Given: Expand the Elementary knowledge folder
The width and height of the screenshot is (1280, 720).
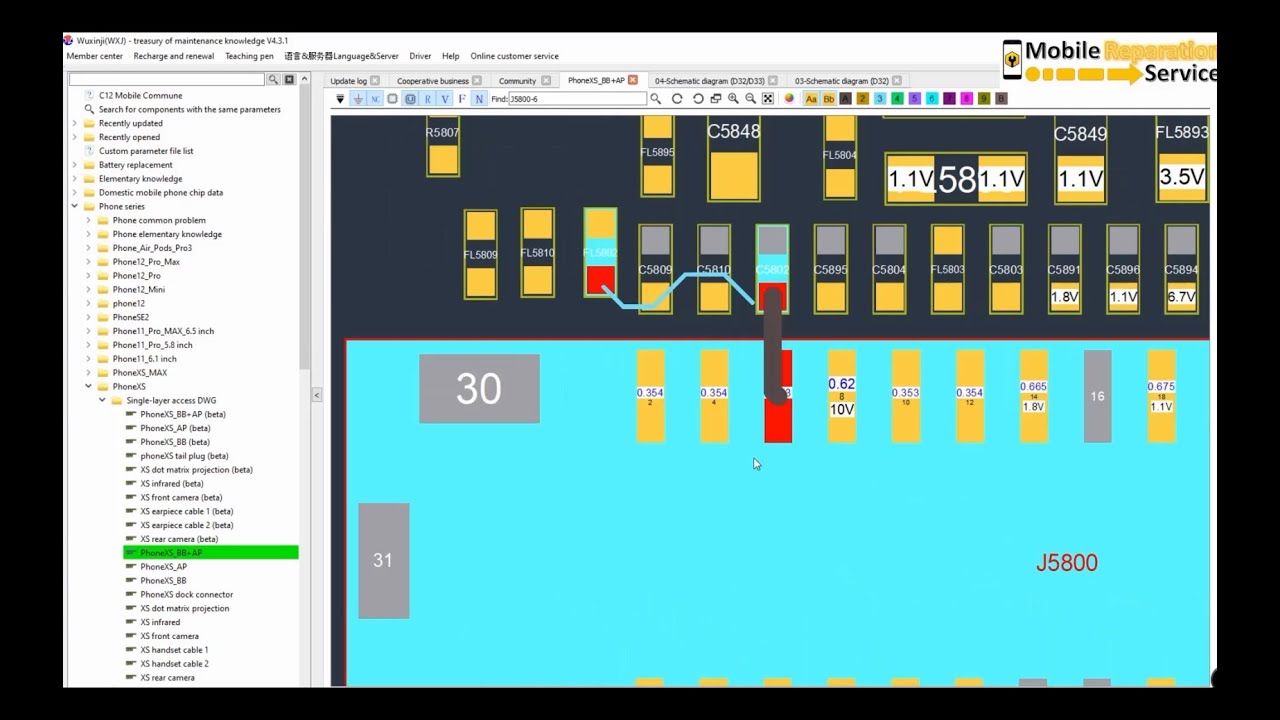Looking at the screenshot, I should point(74,179).
